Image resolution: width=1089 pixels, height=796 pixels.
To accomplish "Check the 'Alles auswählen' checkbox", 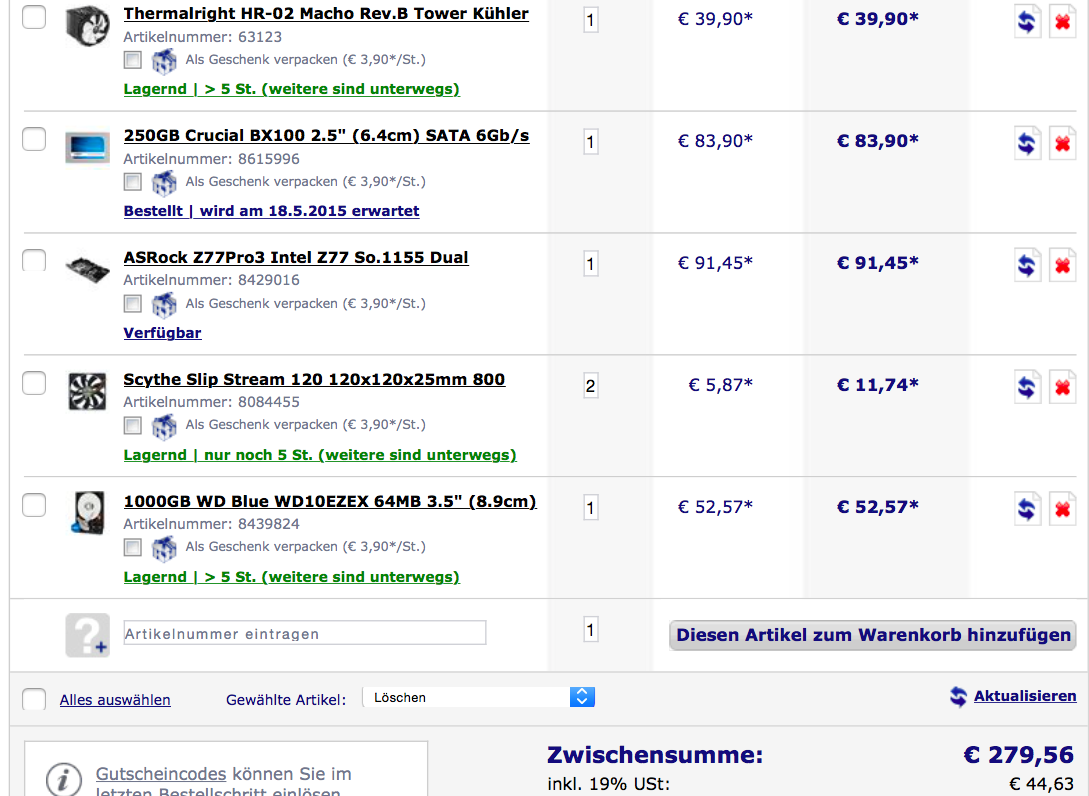I will coord(34,699).
